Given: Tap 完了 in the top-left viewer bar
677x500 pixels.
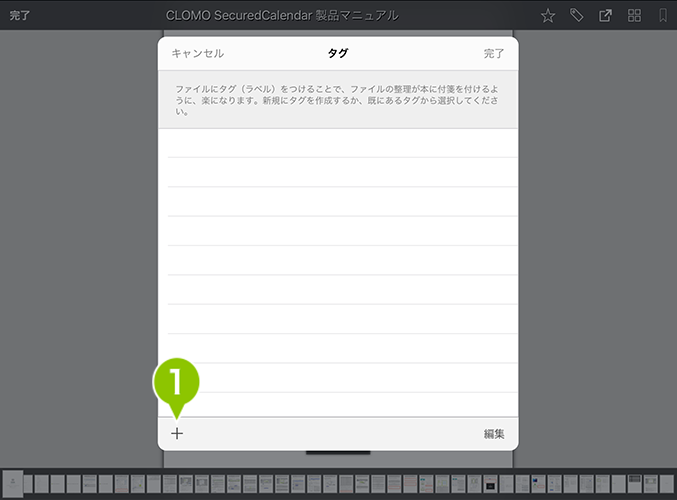Looking at the screenshot, I should pos(20,16).
